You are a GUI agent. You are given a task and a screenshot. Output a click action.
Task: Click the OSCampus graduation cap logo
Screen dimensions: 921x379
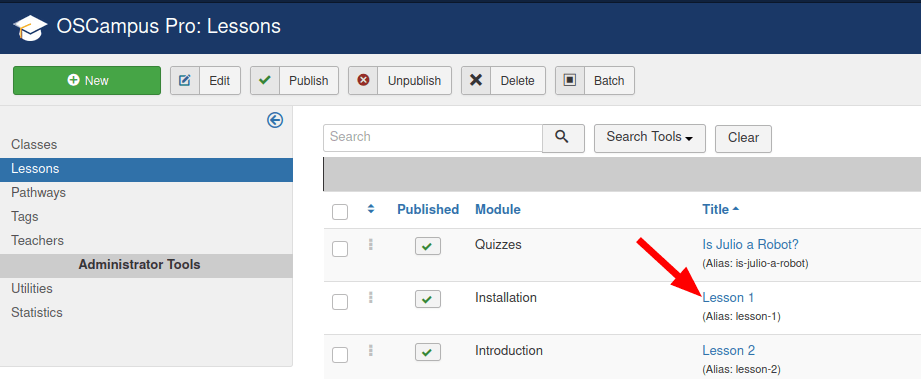30,27
